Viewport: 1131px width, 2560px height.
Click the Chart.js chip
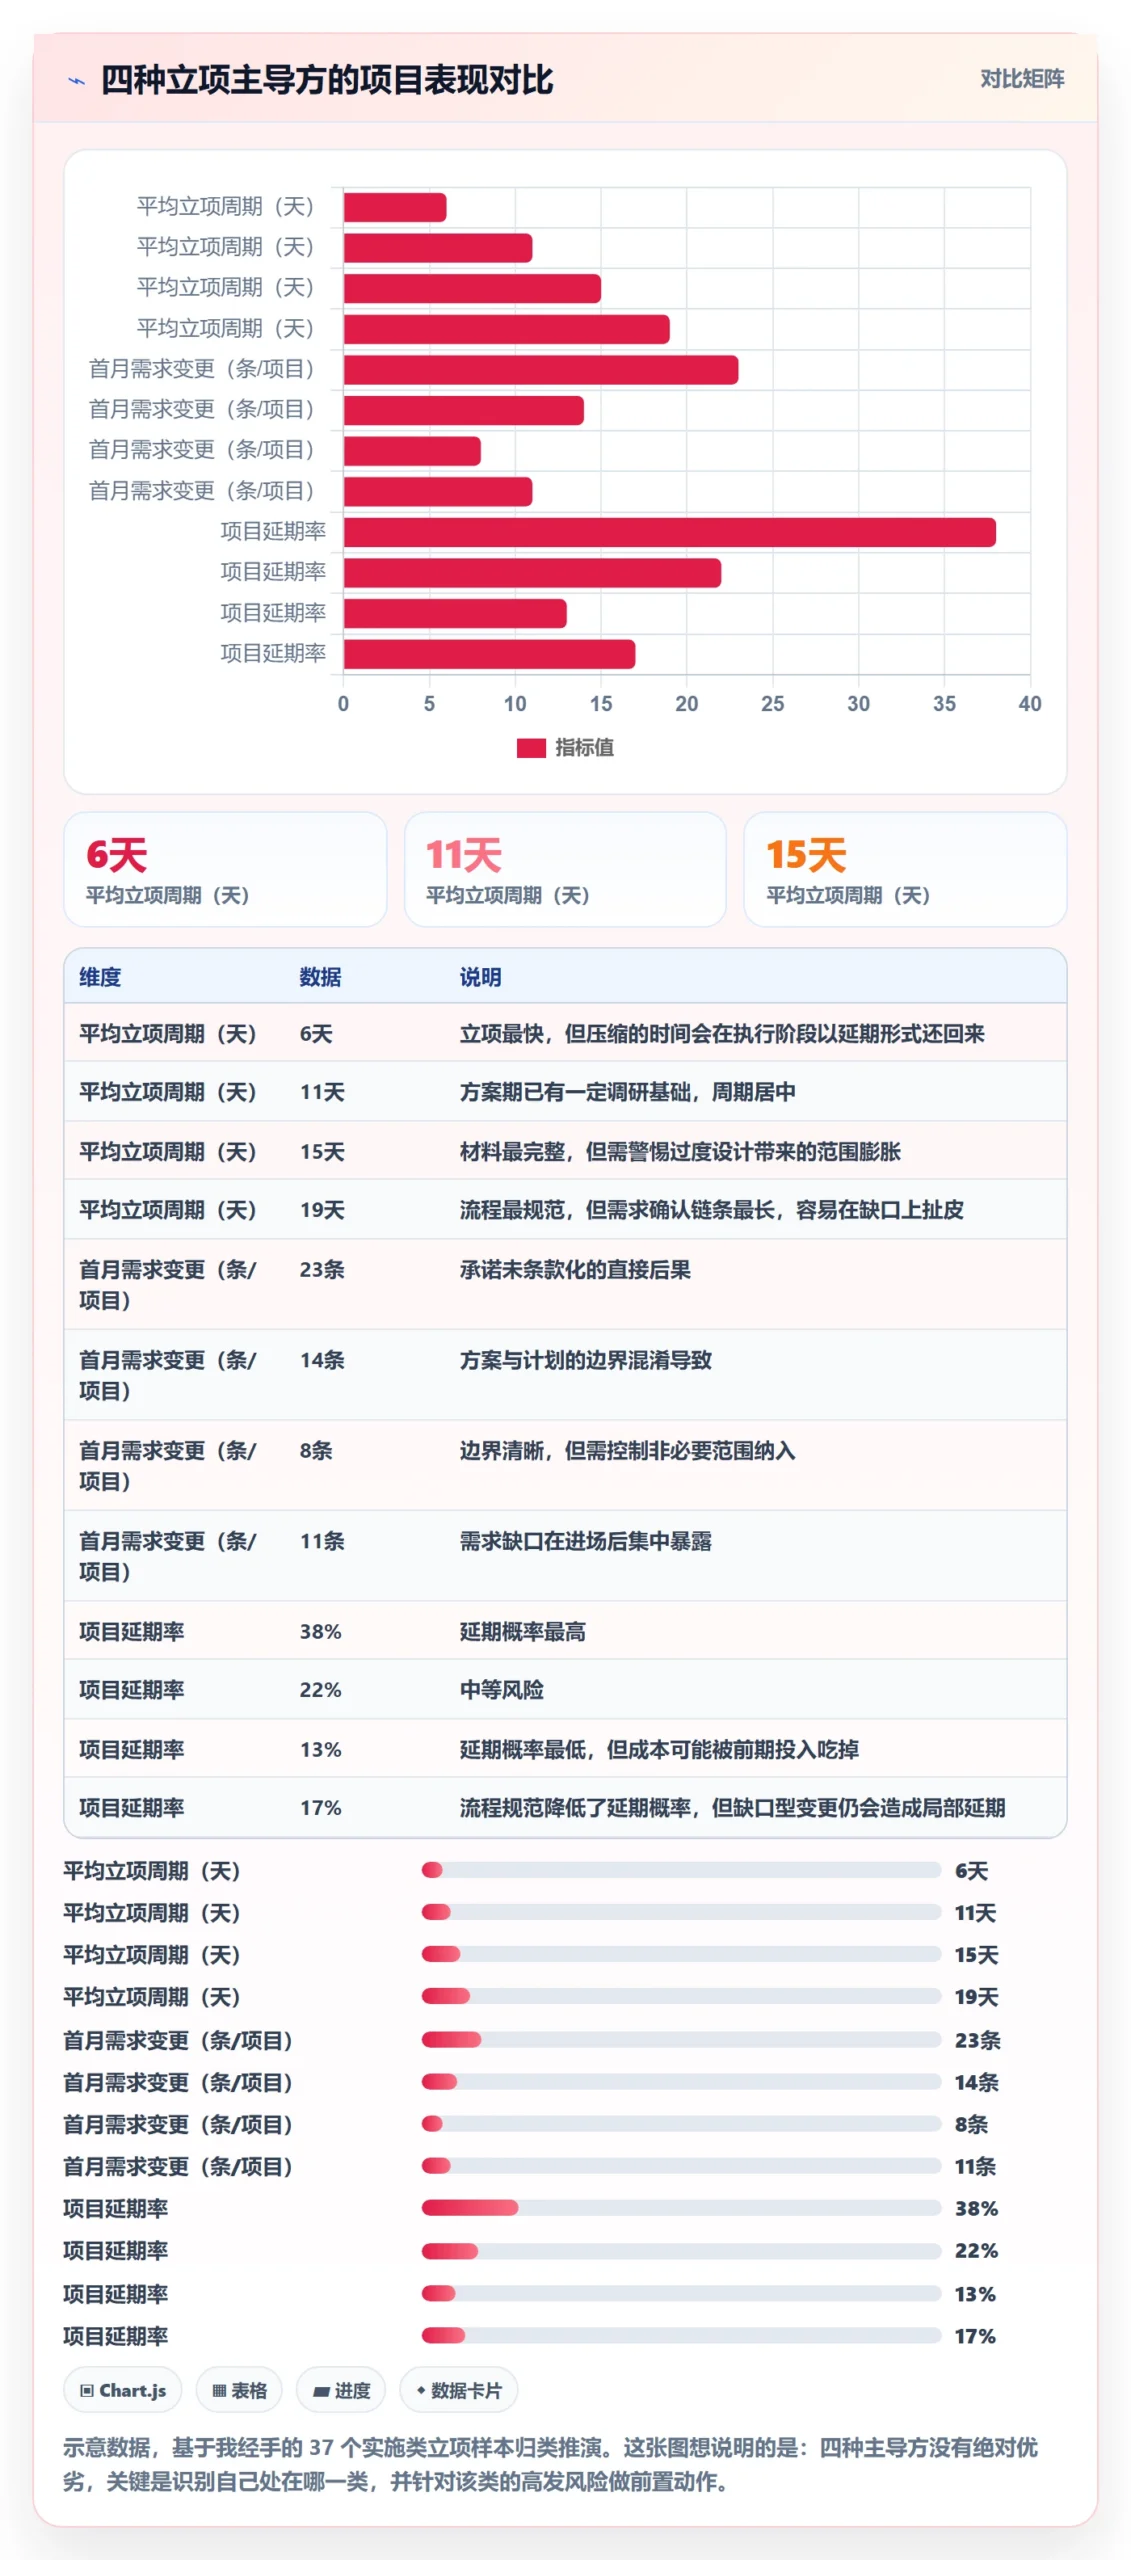pyautogui.click(x=123, y=2389)
